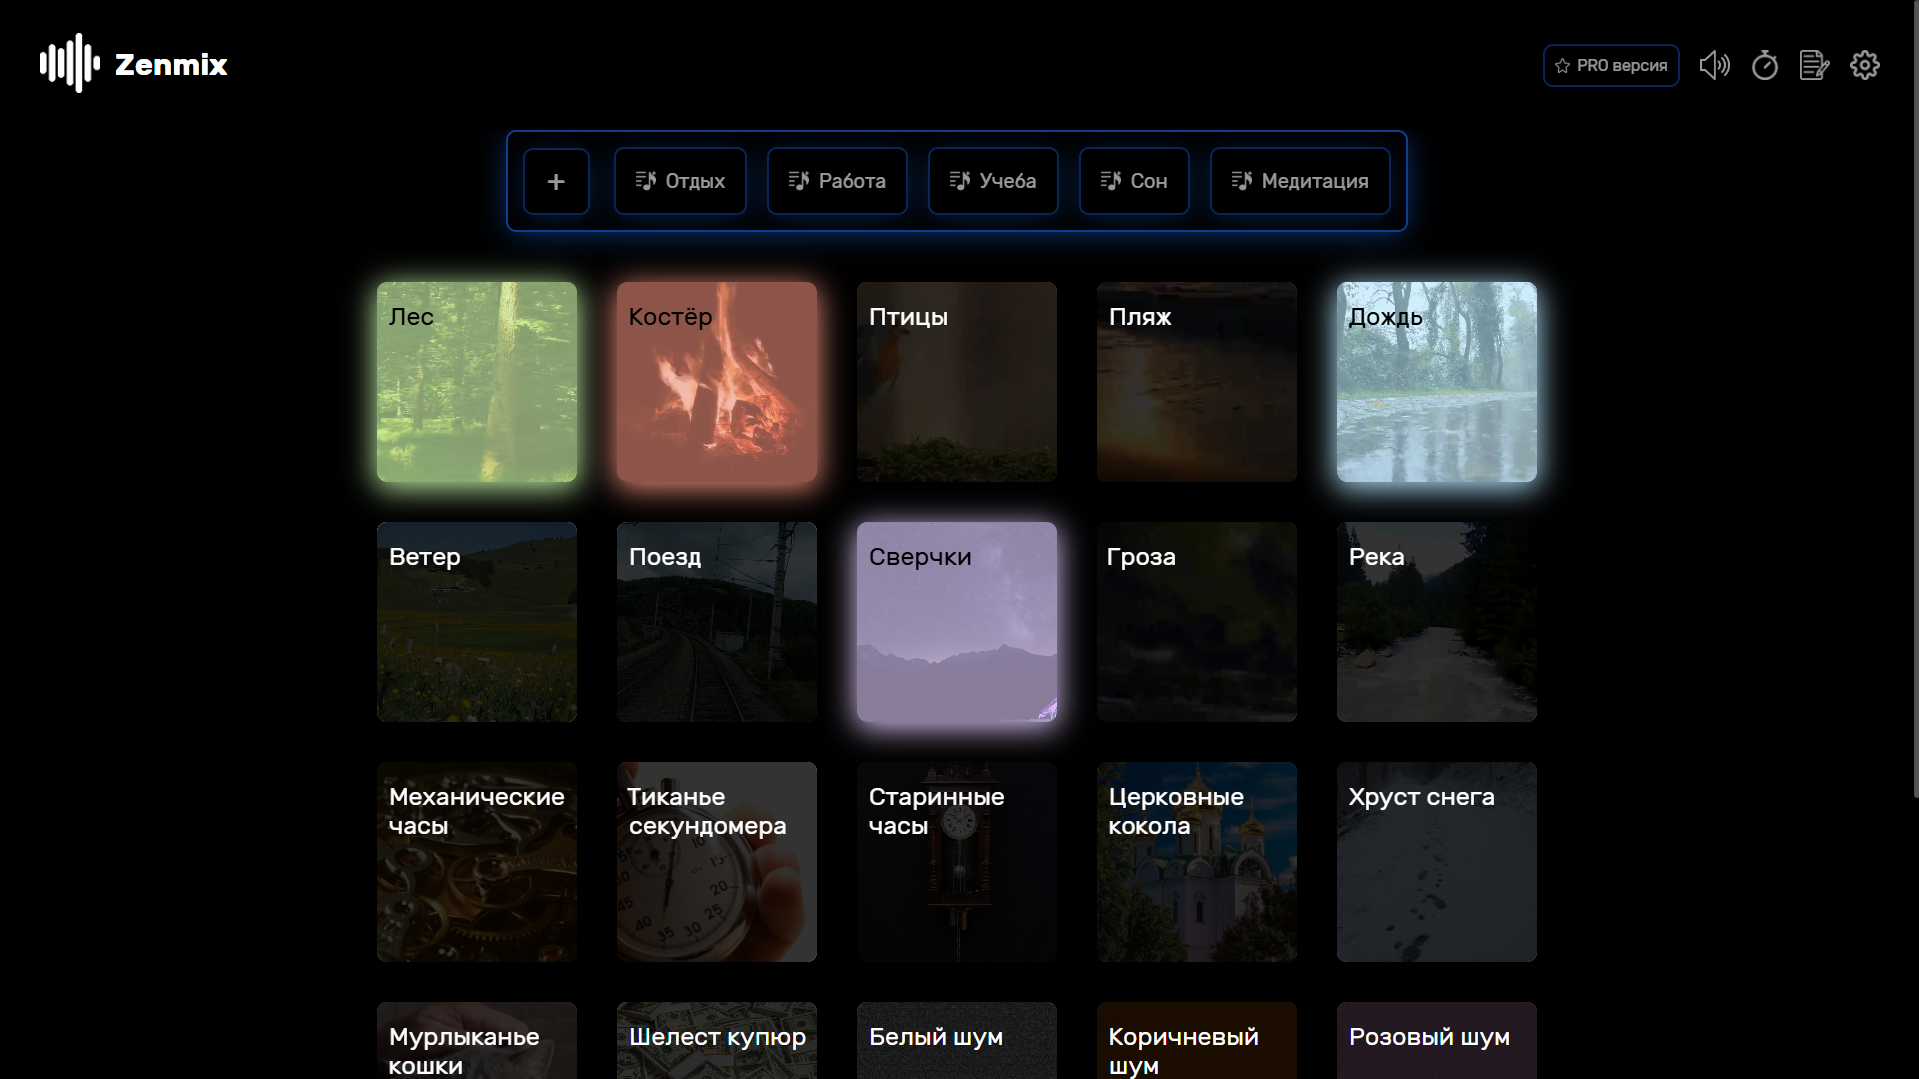Add a new preset with plus button

click(x=556, y=181)
